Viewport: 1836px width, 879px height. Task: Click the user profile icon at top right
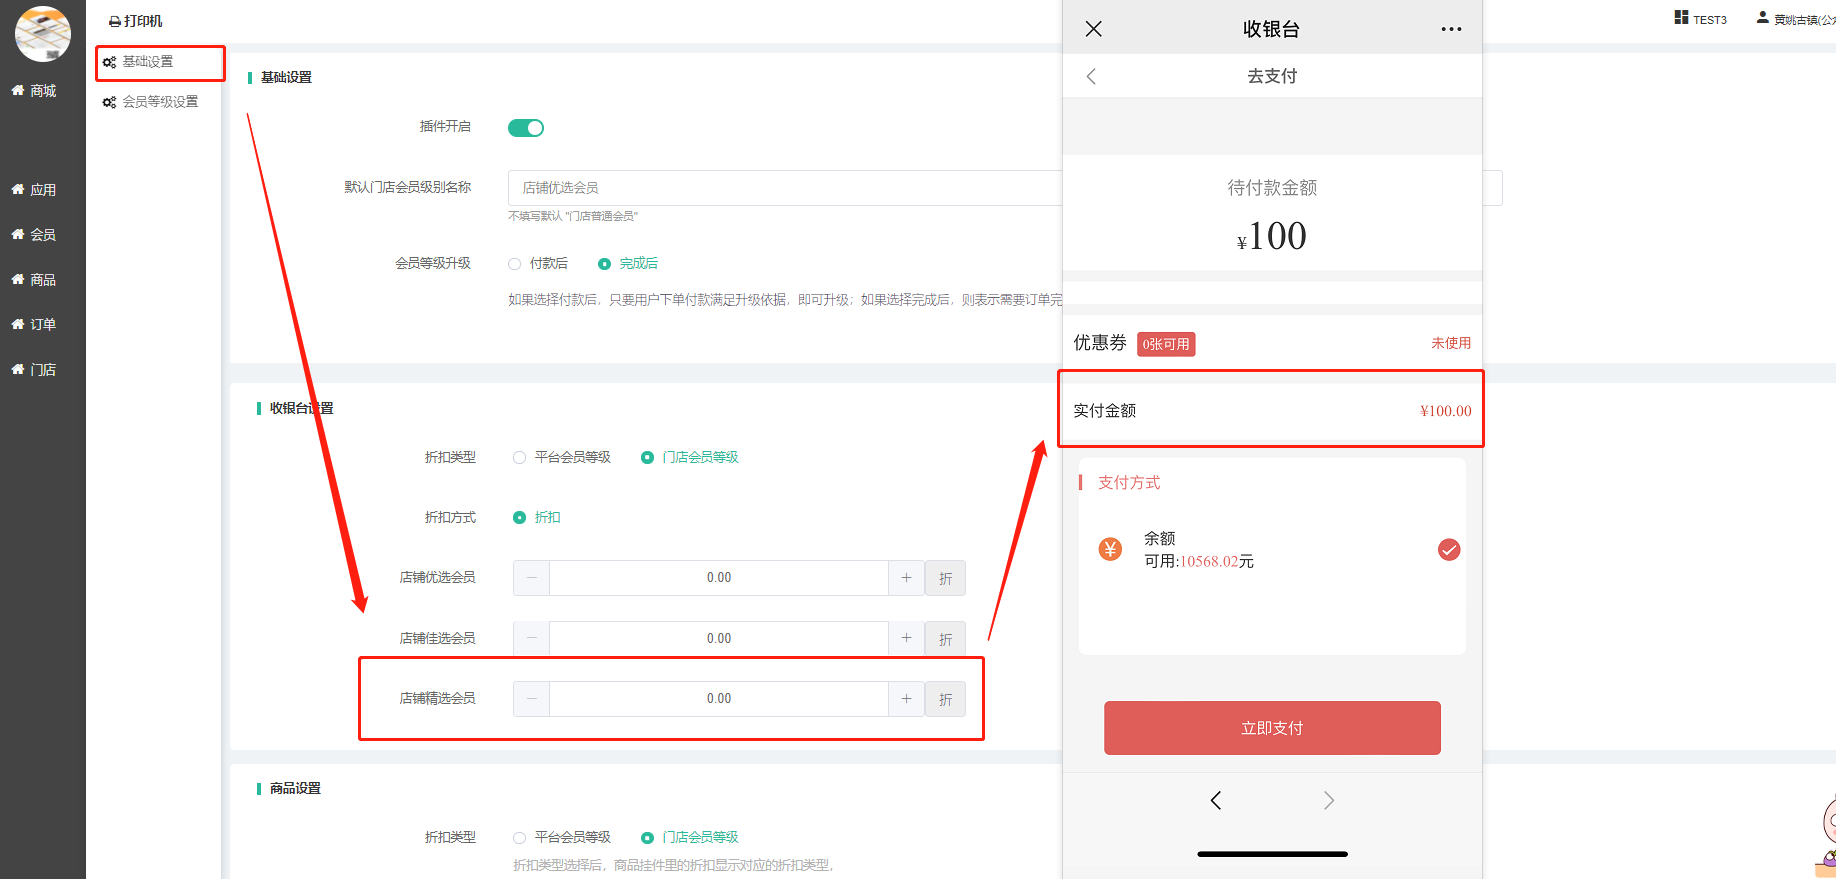pyautogui.click(x=1762, y=18)
